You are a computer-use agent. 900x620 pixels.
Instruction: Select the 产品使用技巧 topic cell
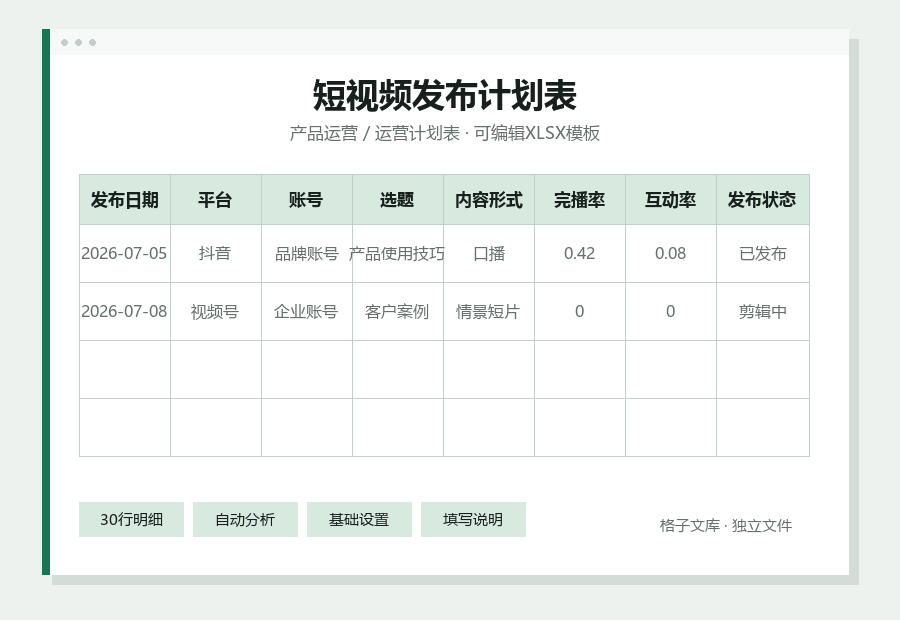coord(398,253)
